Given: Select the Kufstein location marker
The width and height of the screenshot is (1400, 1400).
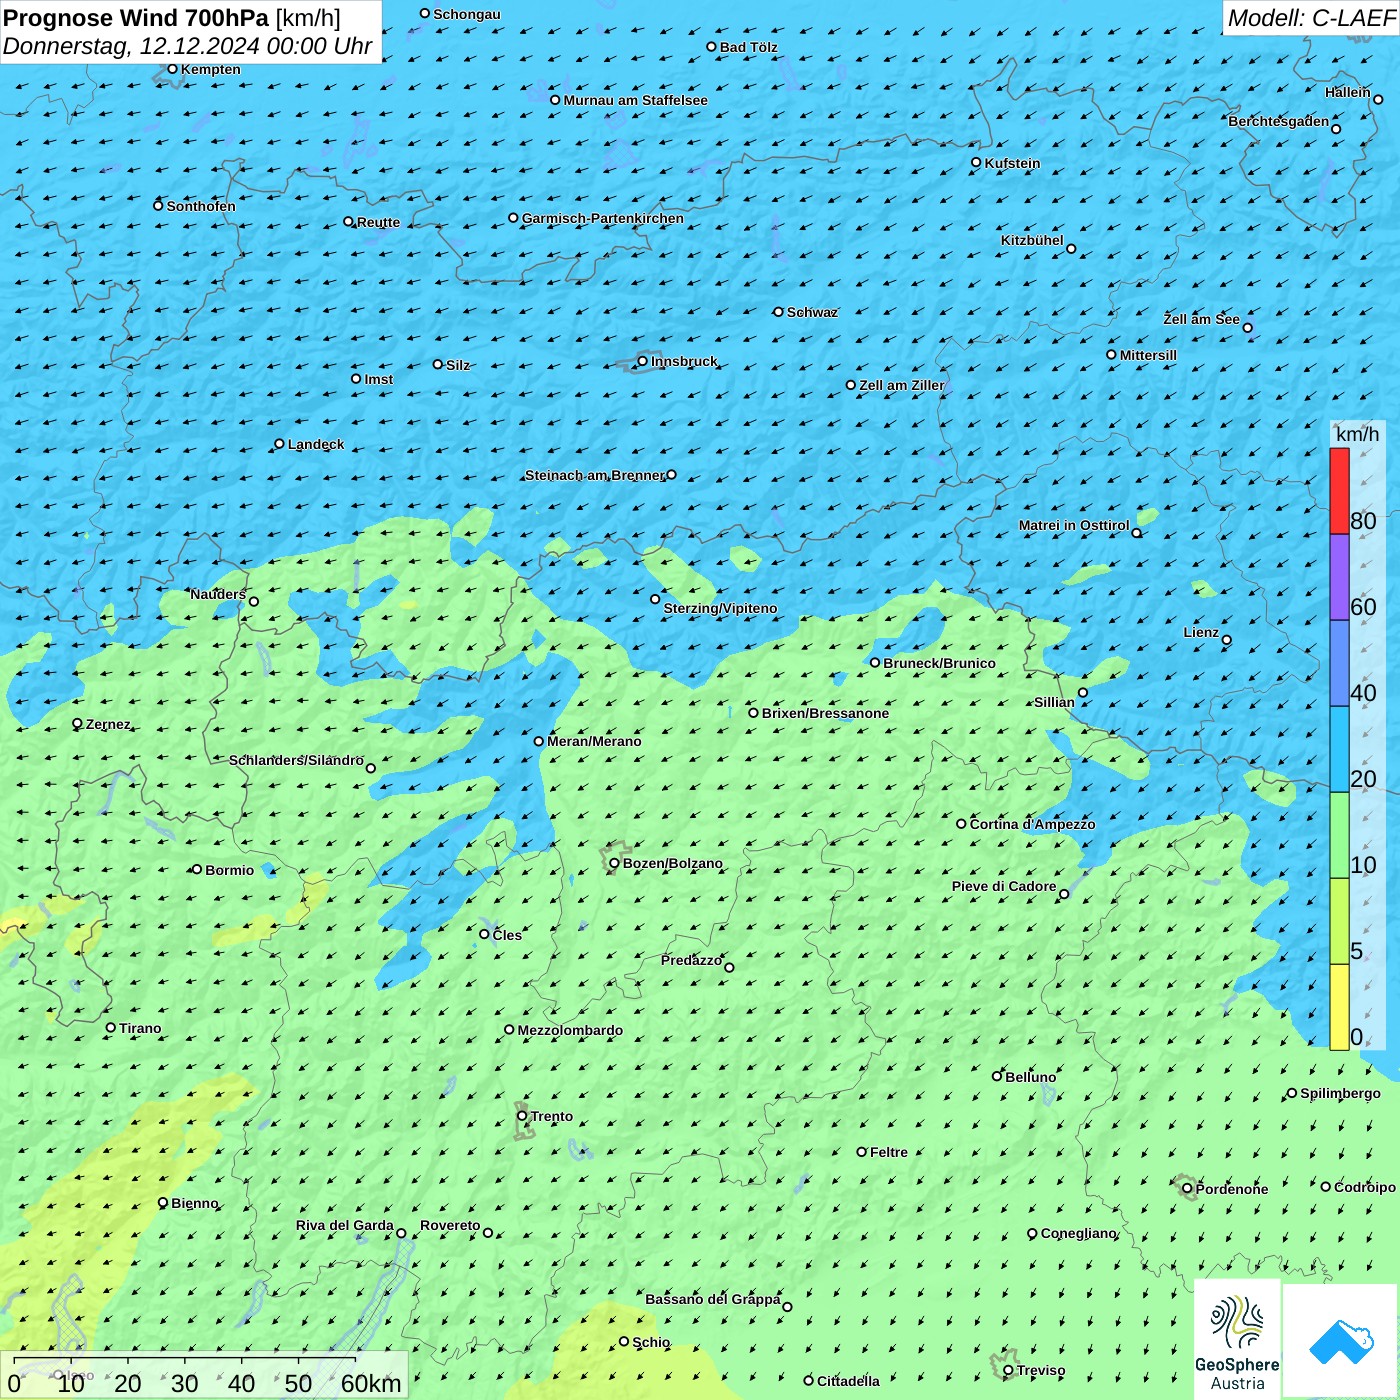Looking at the screenshot, I should [x=976, y=162].
